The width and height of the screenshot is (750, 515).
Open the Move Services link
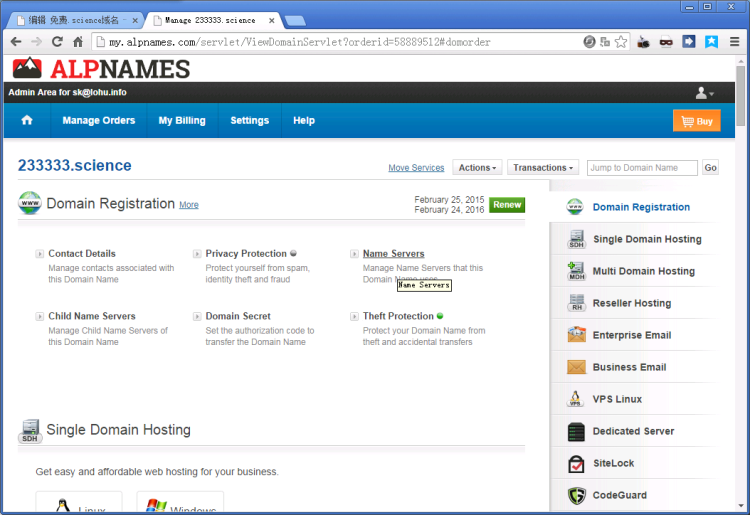(x=416, y=168)
